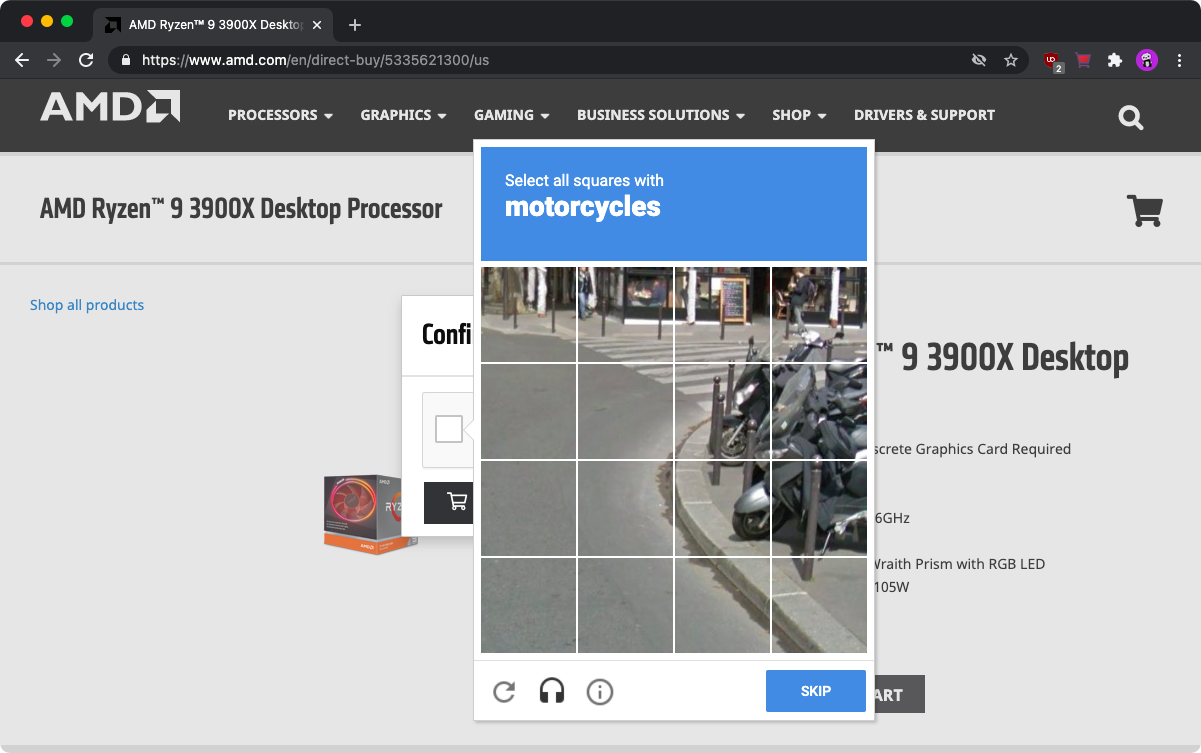Click the uBlock Origin extension icon
The height and width of the screenshot is (753, 1201).
[x=1052, y=61]
